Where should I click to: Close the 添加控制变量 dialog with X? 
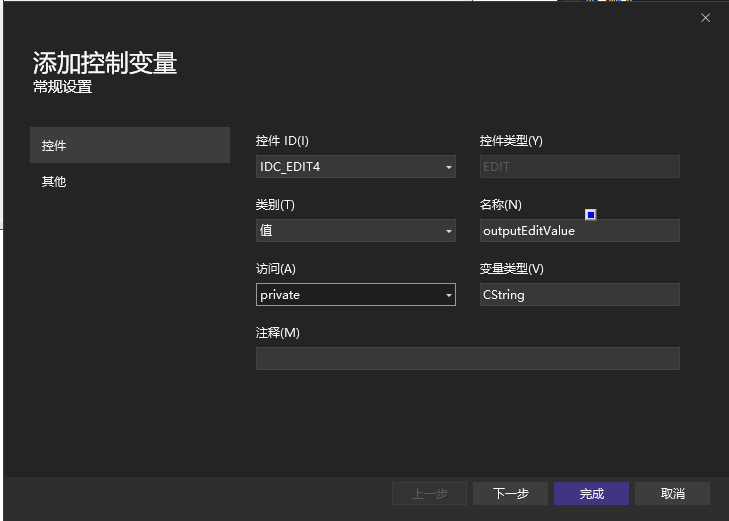pyautogui.click(x=705, y=18)
